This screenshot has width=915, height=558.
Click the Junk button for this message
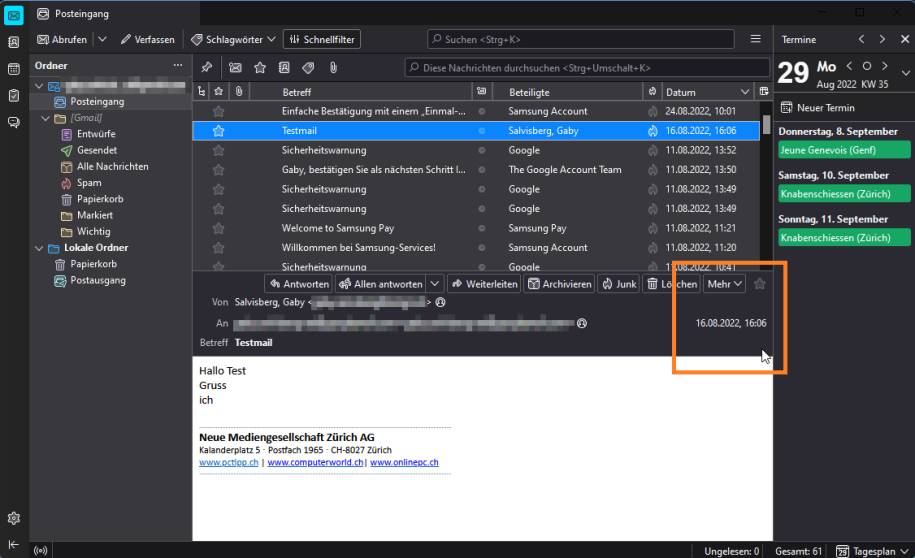(619, 284)
